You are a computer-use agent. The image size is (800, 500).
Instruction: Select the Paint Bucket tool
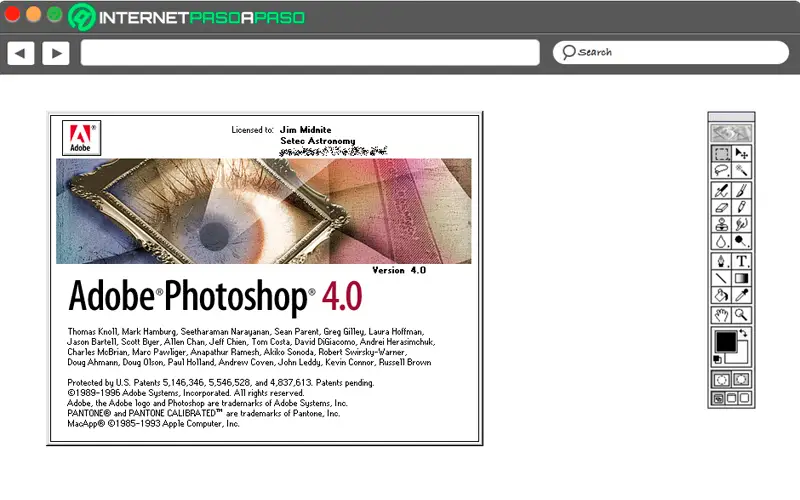721,295
